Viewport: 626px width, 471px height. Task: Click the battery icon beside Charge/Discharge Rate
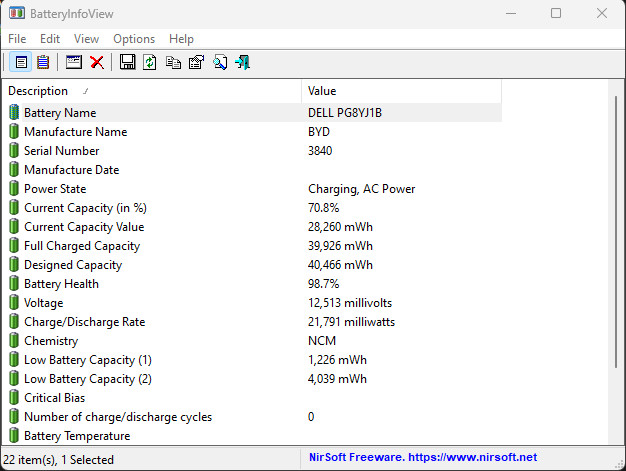[14, 322]
